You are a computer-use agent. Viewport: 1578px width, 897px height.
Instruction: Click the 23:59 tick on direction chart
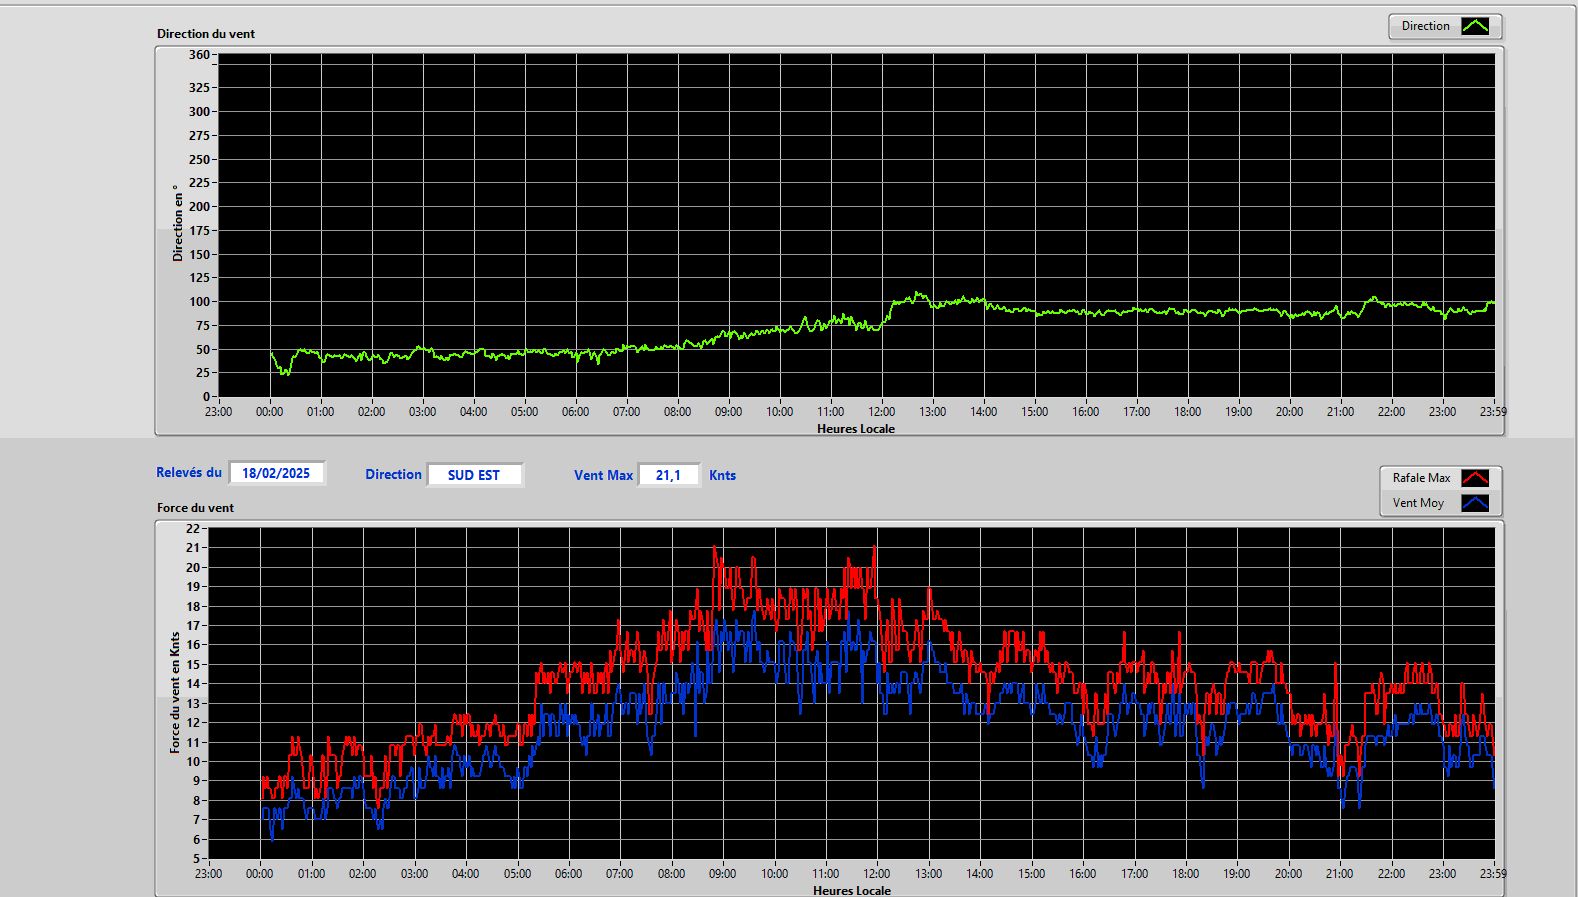coord(1493,411)
